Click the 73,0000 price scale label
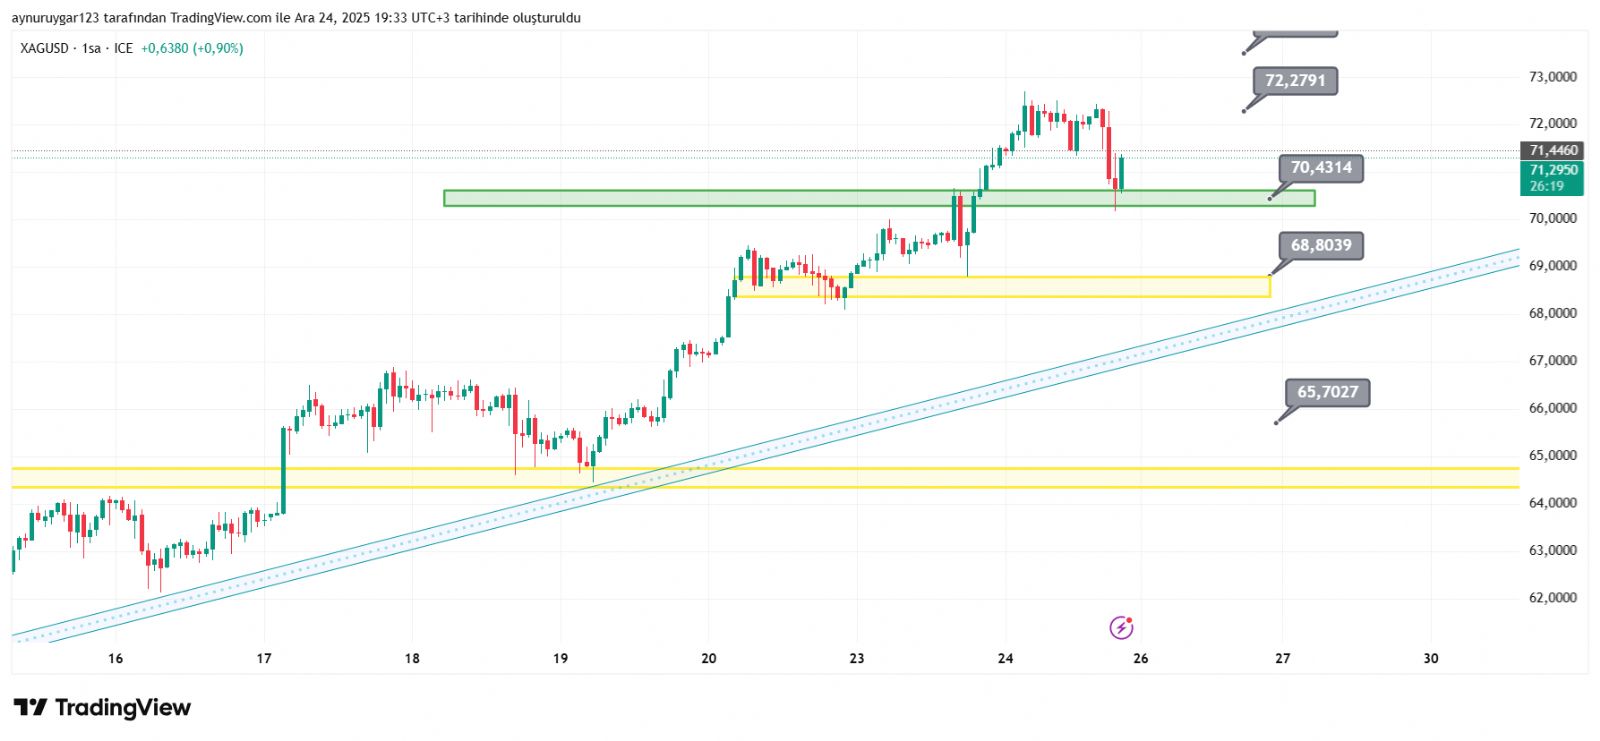Viewport: 1600px width, 741px height. 1552,77
